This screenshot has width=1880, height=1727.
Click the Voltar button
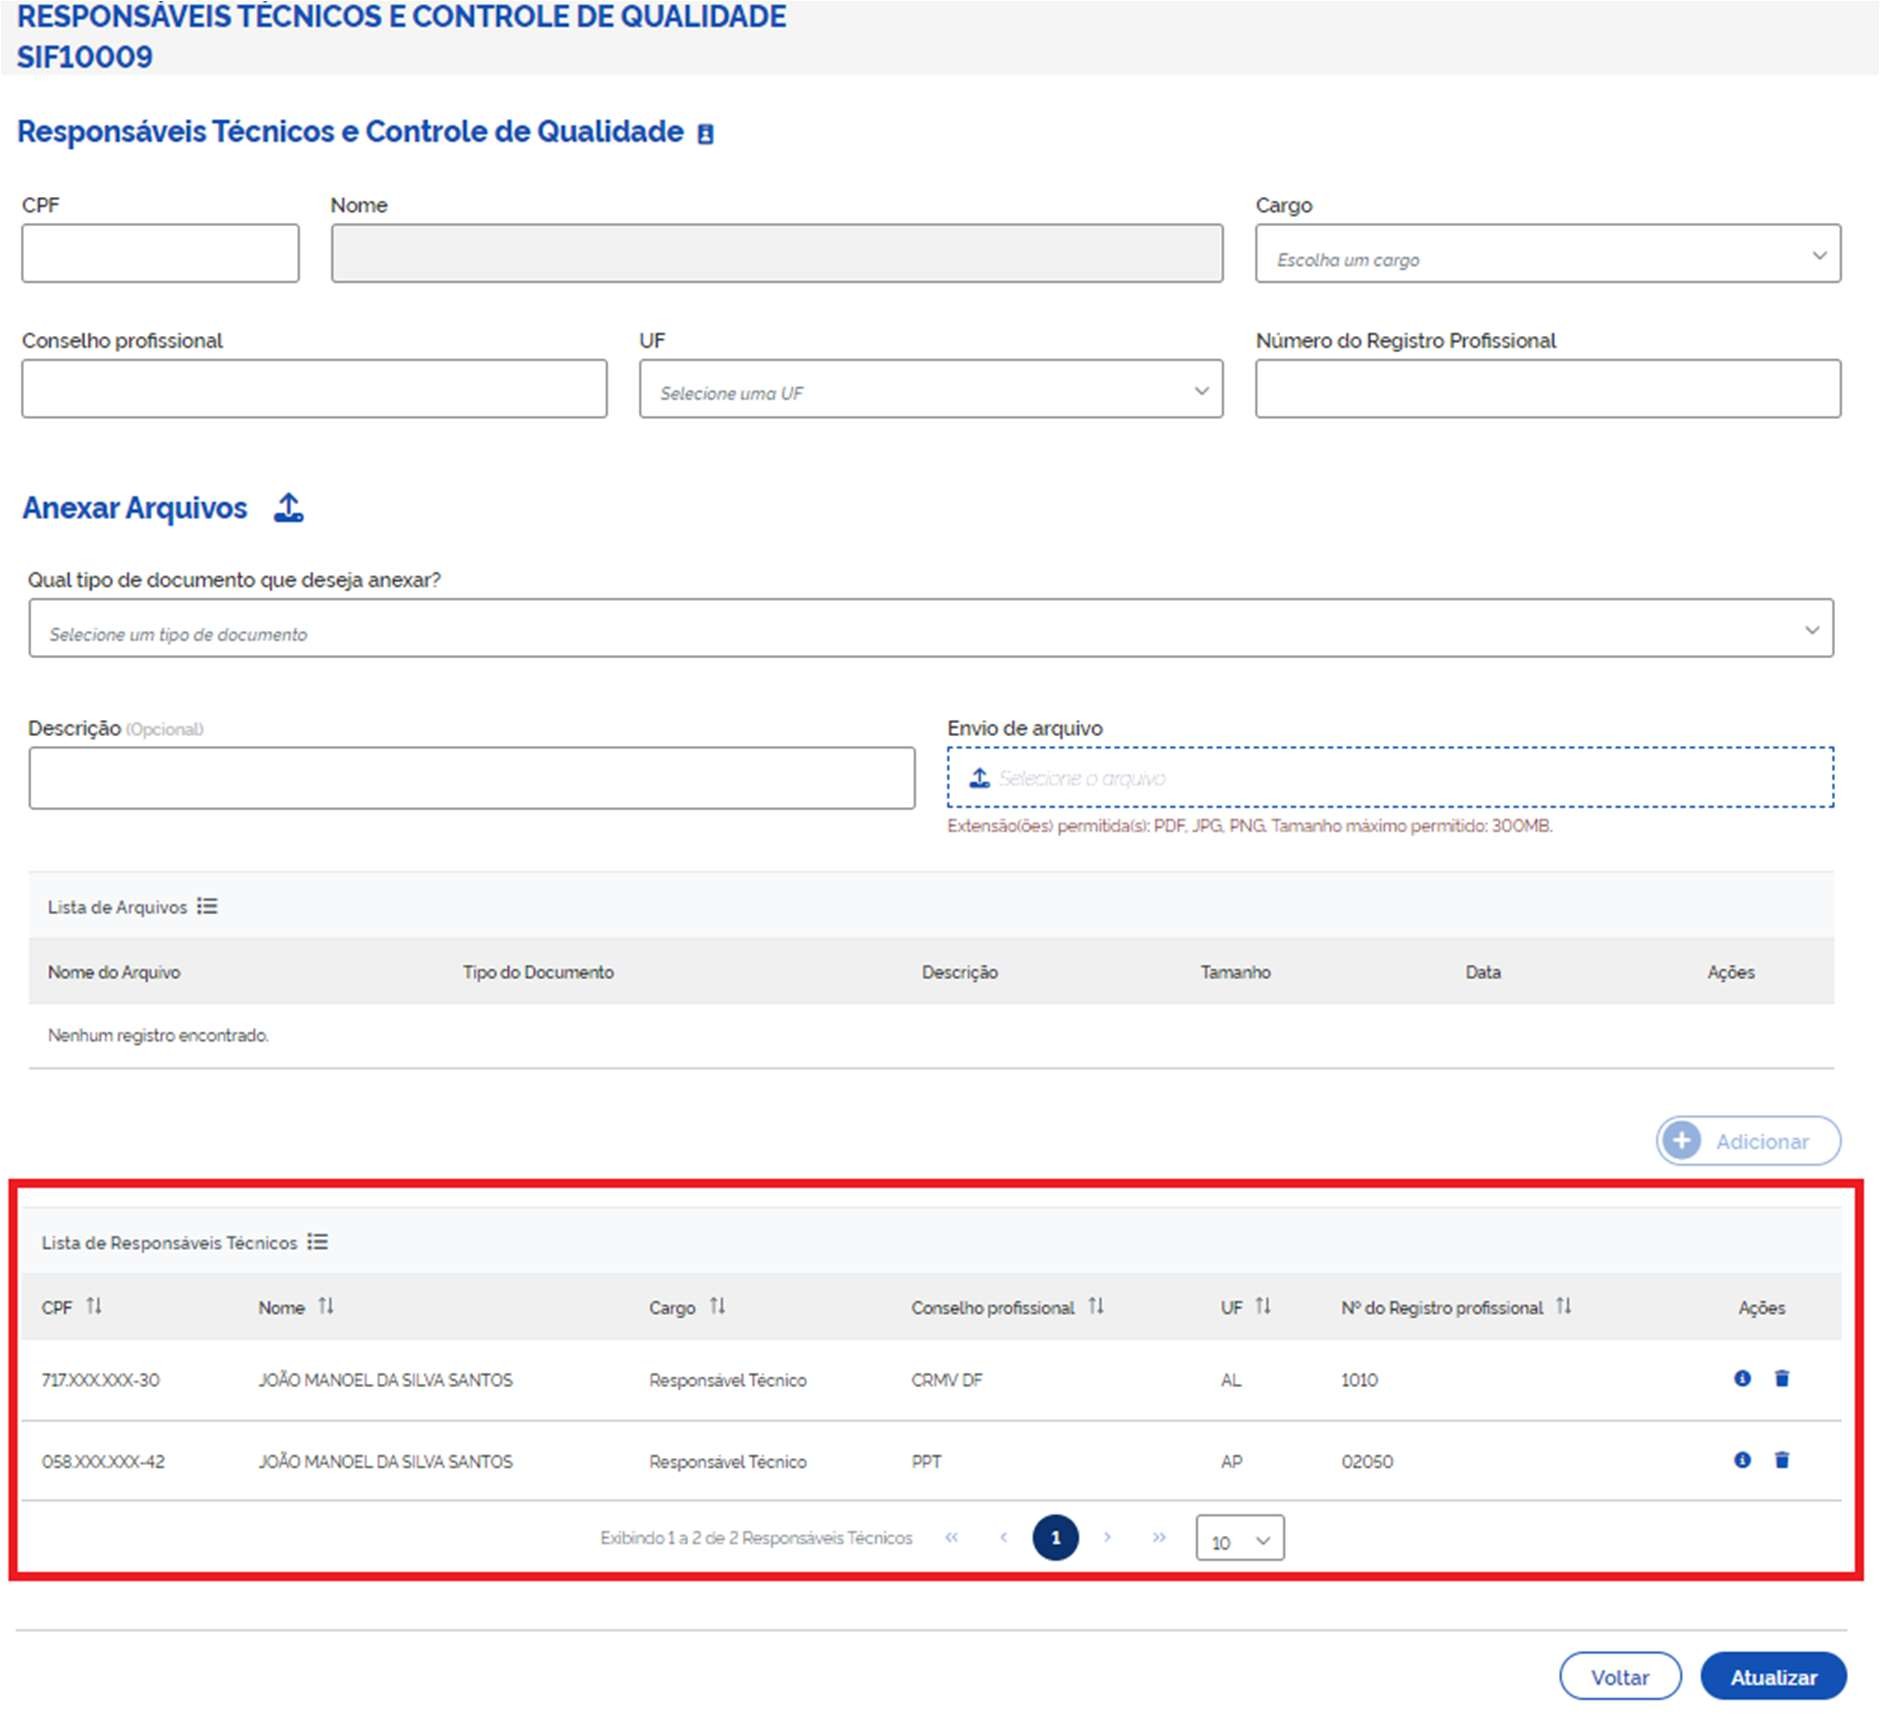[x=1619, y=1677]
